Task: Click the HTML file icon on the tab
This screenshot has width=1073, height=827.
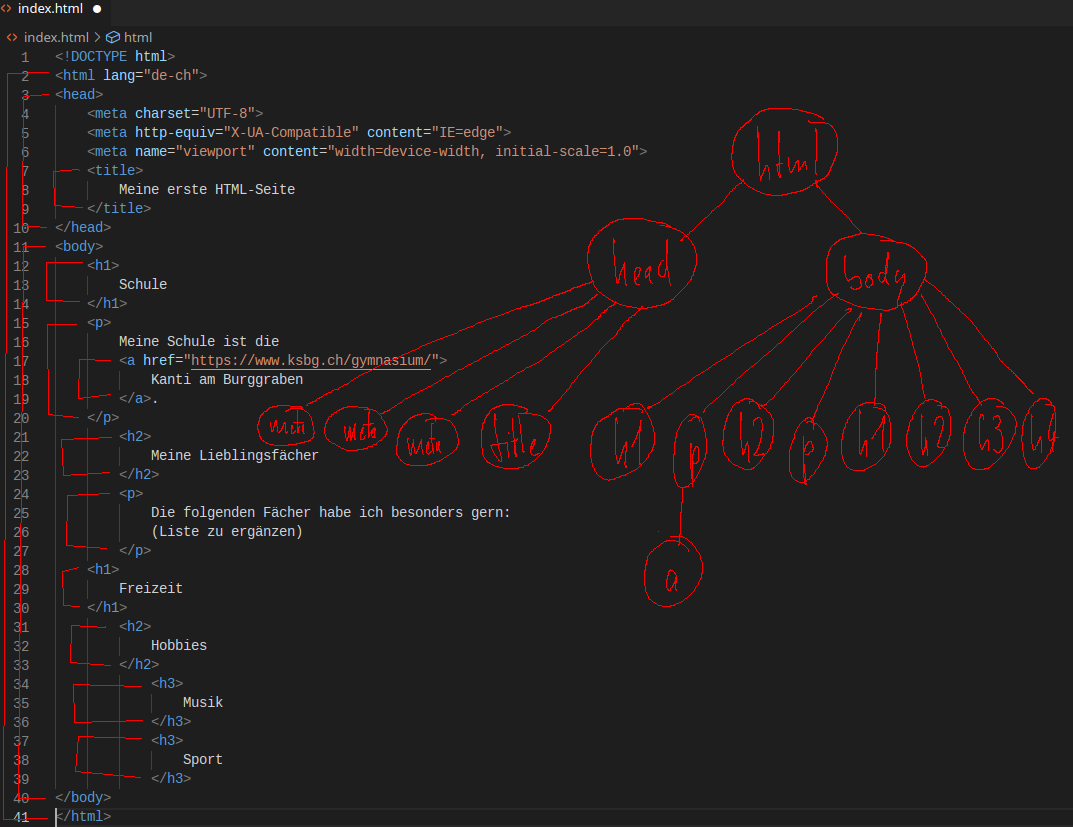Action: pos(7,9)
